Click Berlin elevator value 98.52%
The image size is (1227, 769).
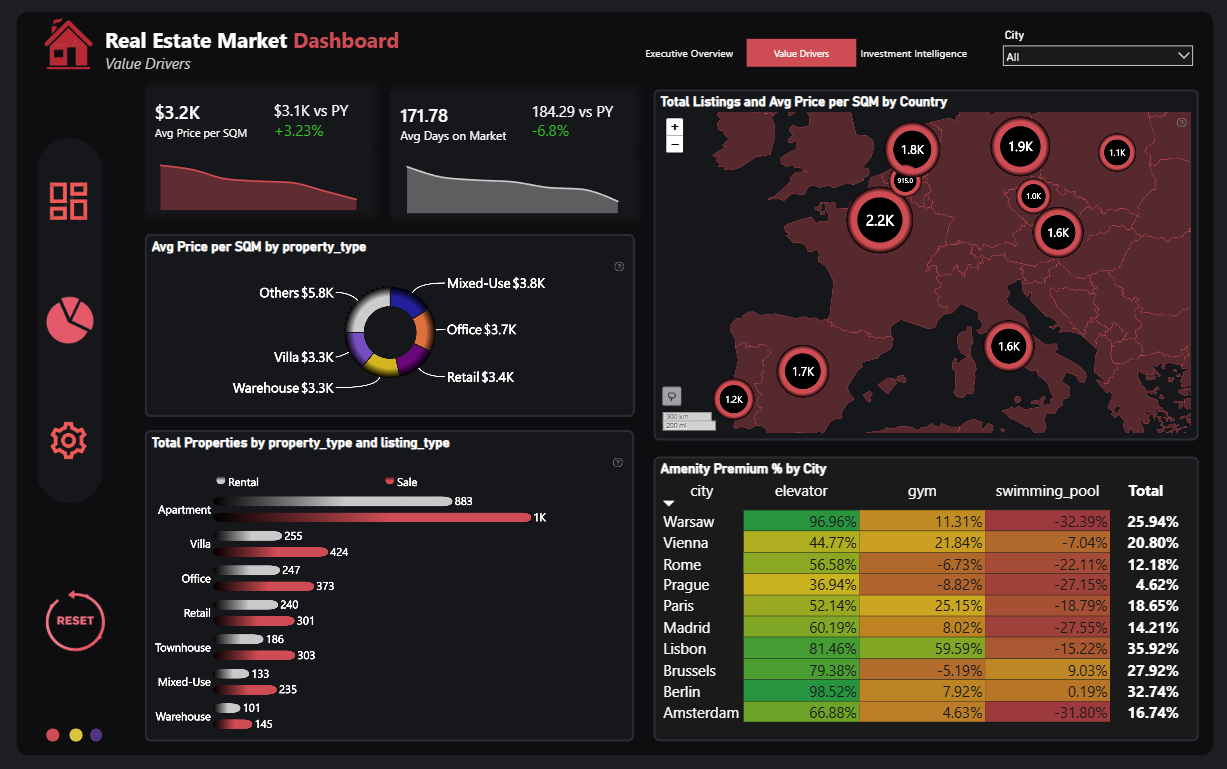click(x=800, y=692)
